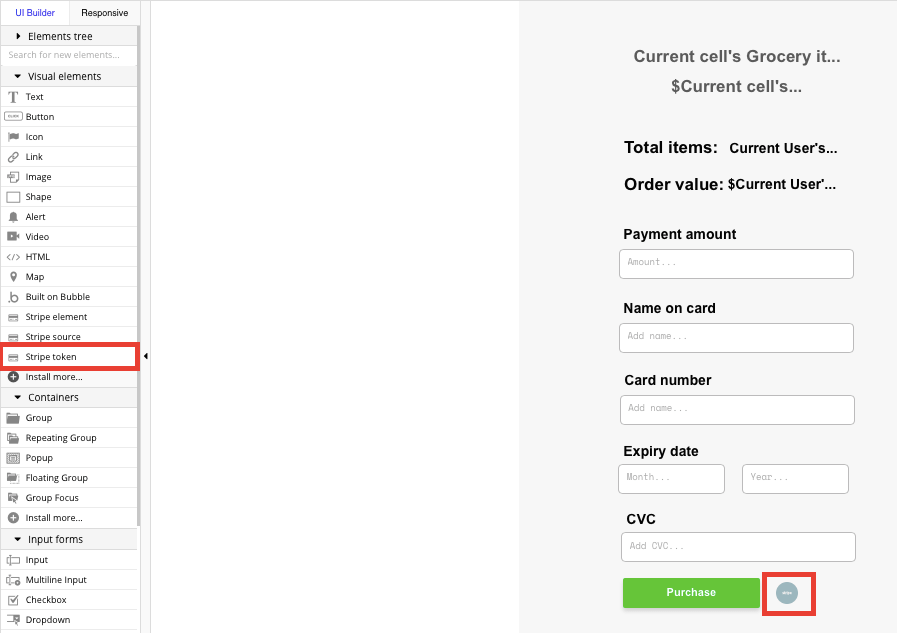Switch to the Responsive tab
Screen dimensions: 897x633
104,13
